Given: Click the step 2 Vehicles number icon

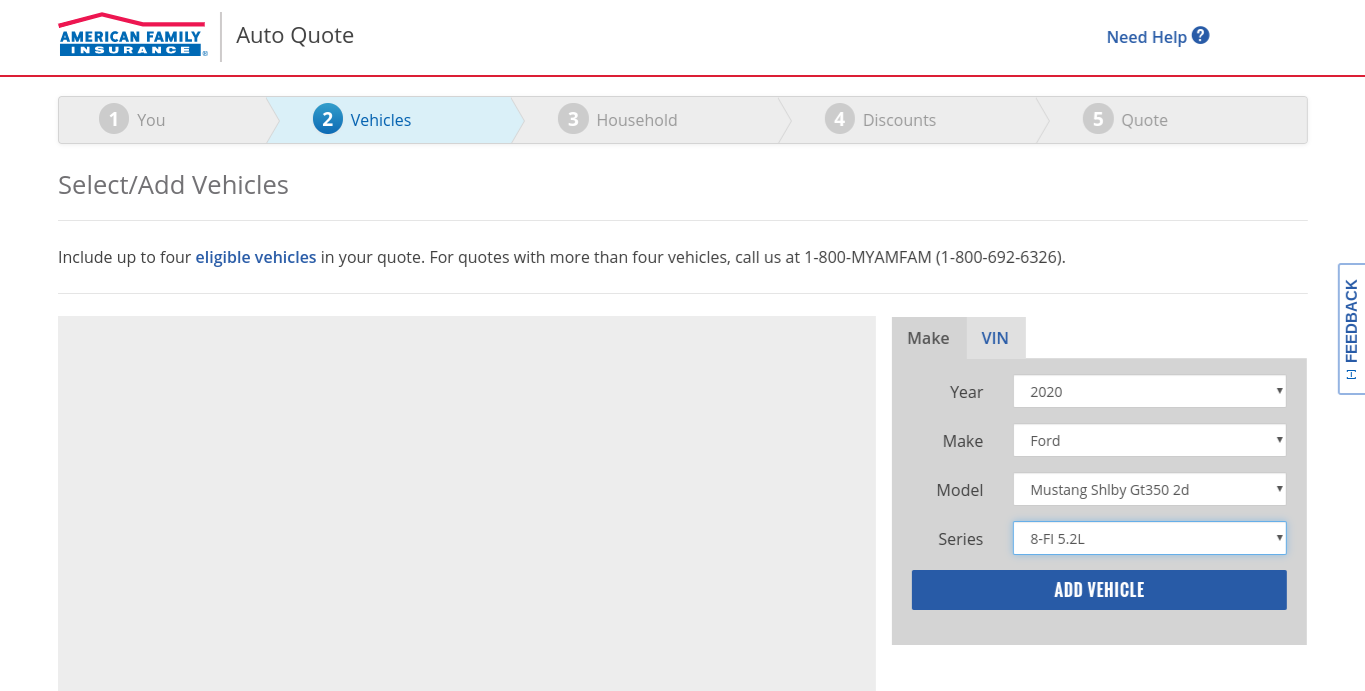Looking at the screenshot, I should click(328, 120).
